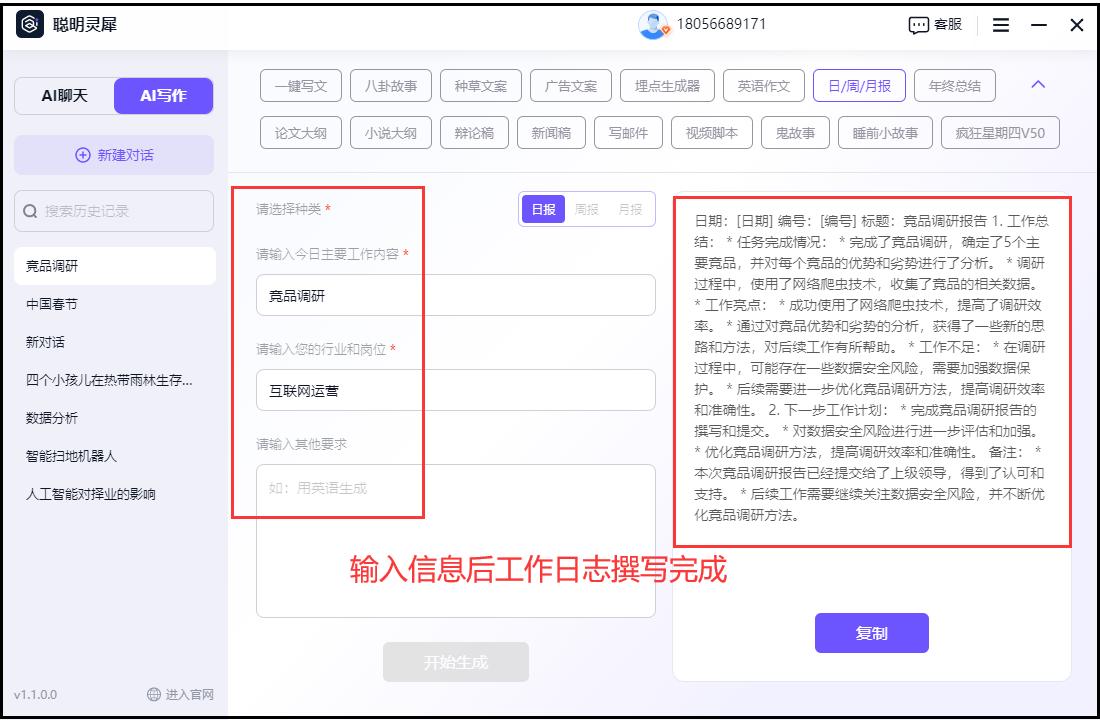
Task: Open the hamburger menu at top right
Action: (999, 25)
